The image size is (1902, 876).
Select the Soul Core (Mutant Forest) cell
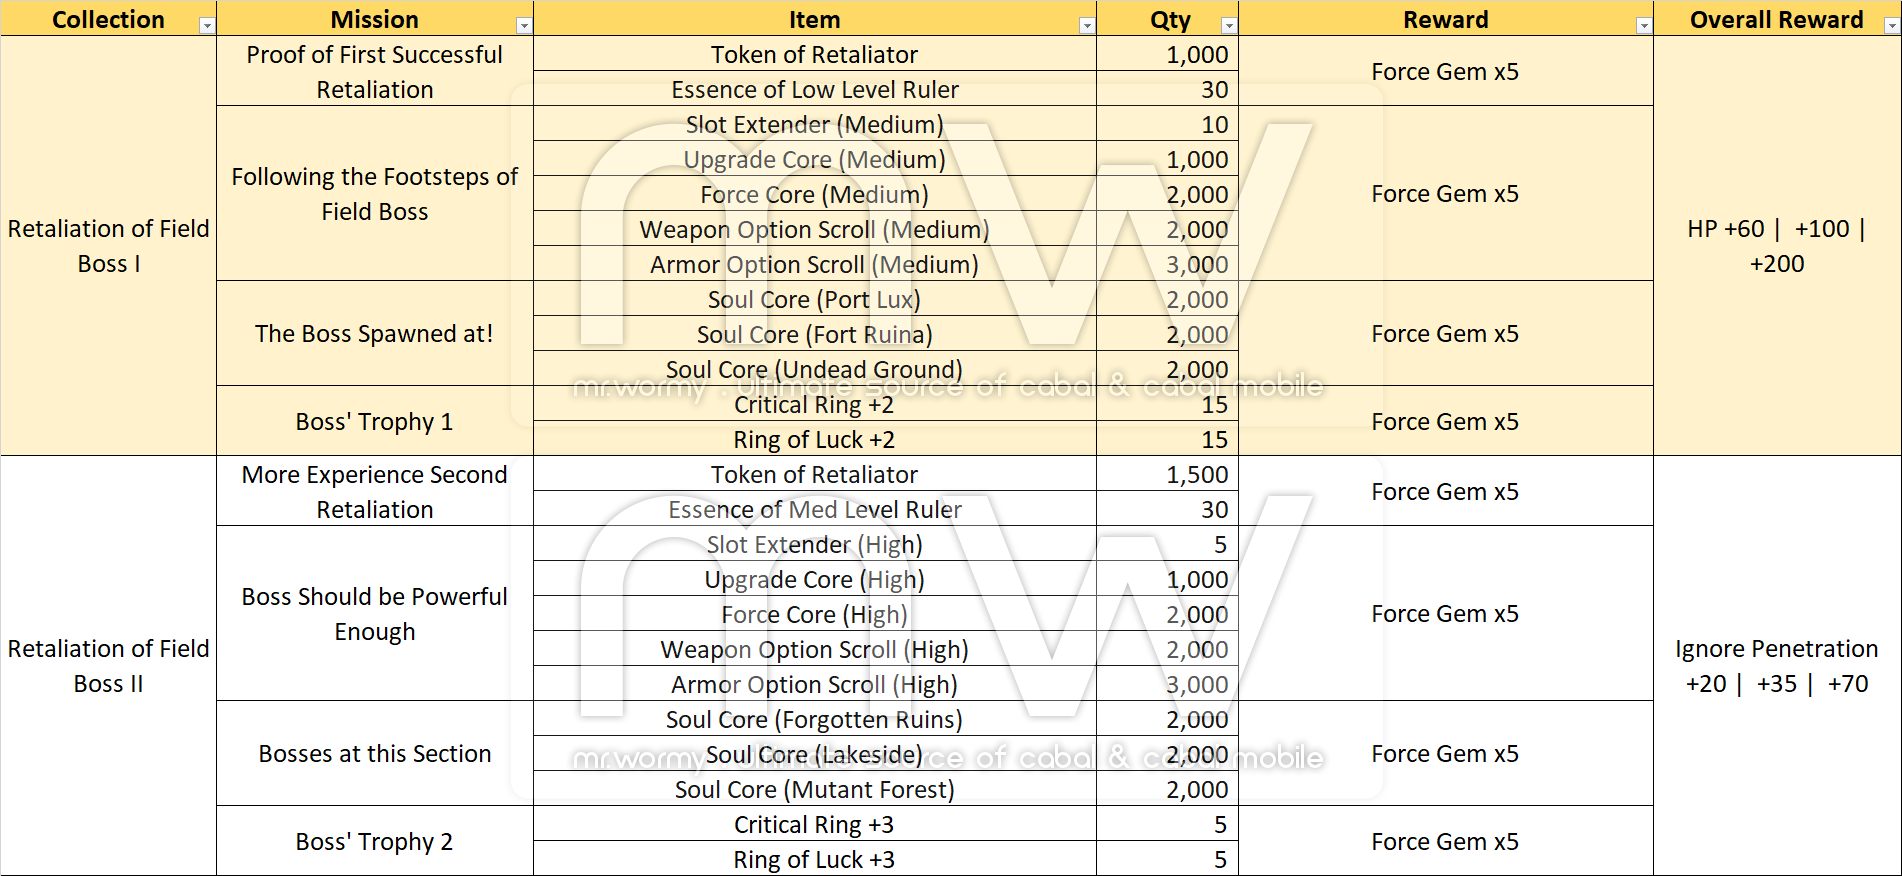[x=814, y=790]
